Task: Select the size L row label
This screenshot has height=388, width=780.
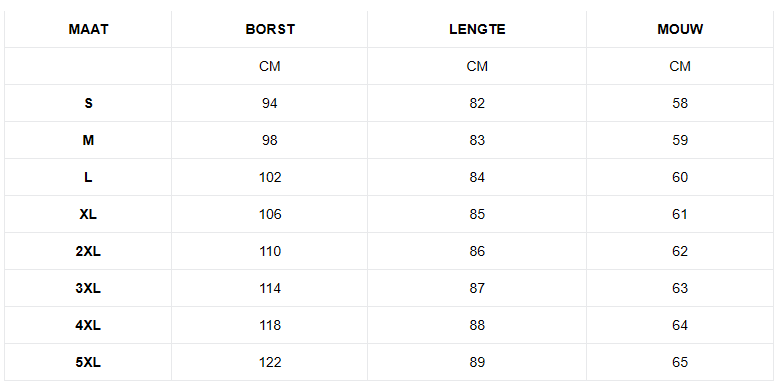Action: click(88, 177)
